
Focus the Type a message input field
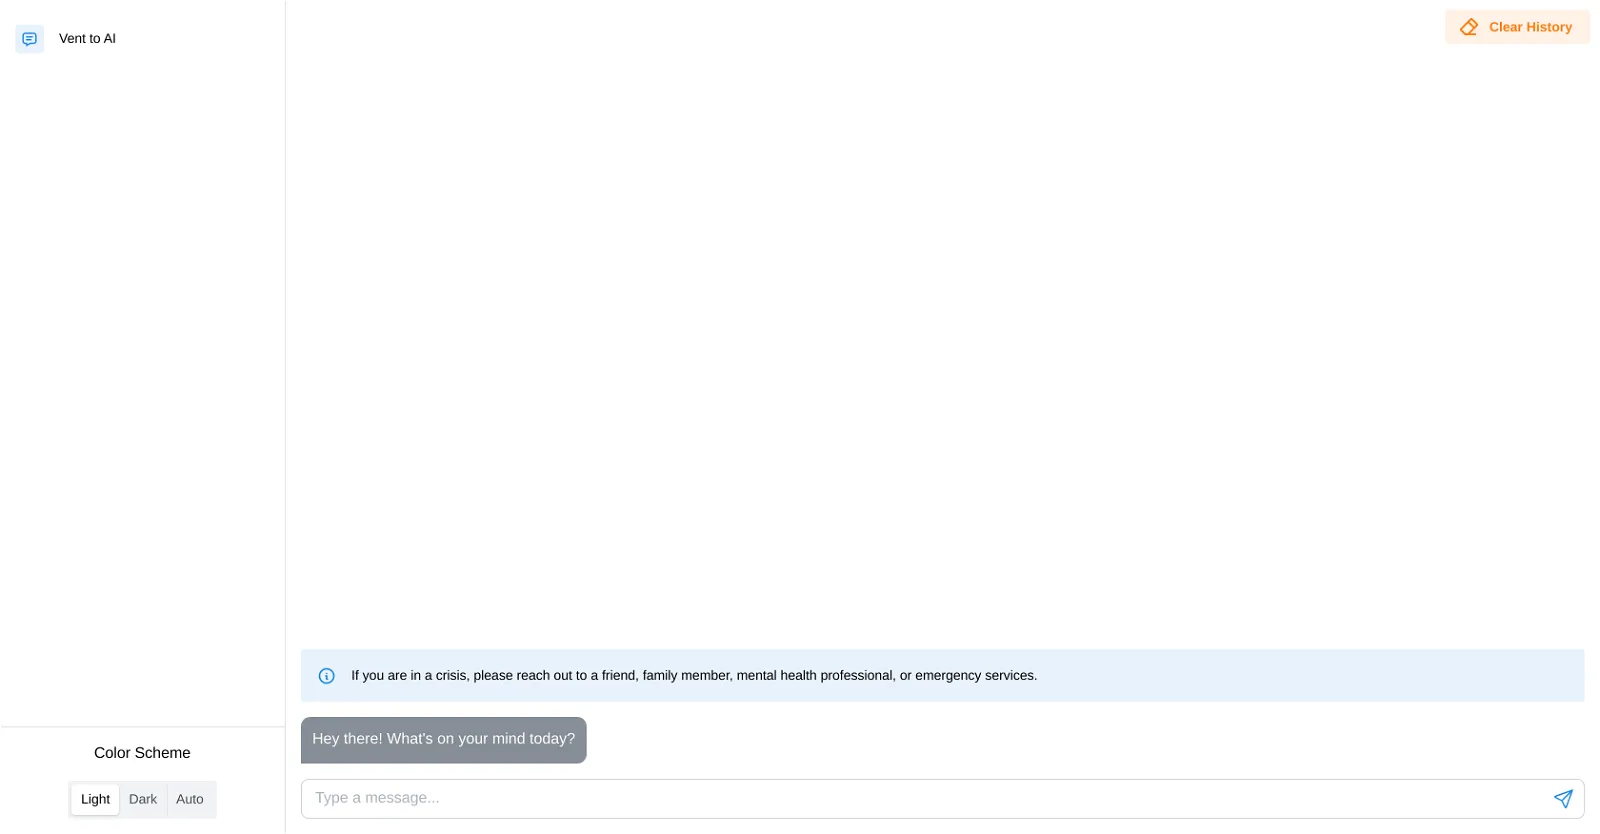tap(942, 799)
